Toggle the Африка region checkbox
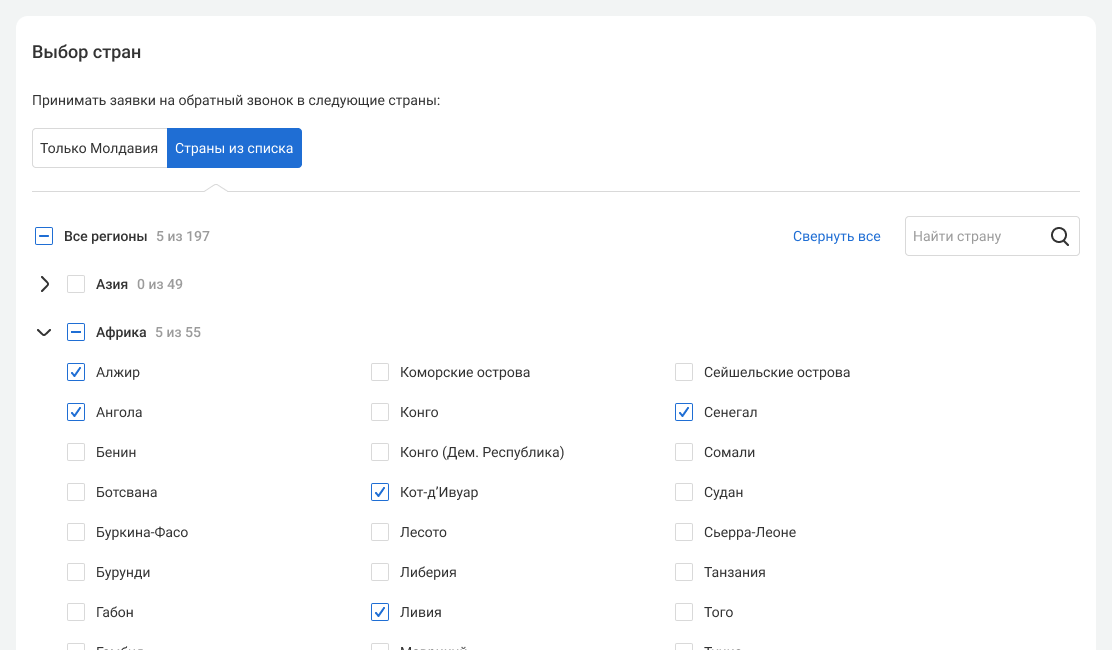Image resolution: width=1112 pixels, height=650 pixels. pos(76,332)
